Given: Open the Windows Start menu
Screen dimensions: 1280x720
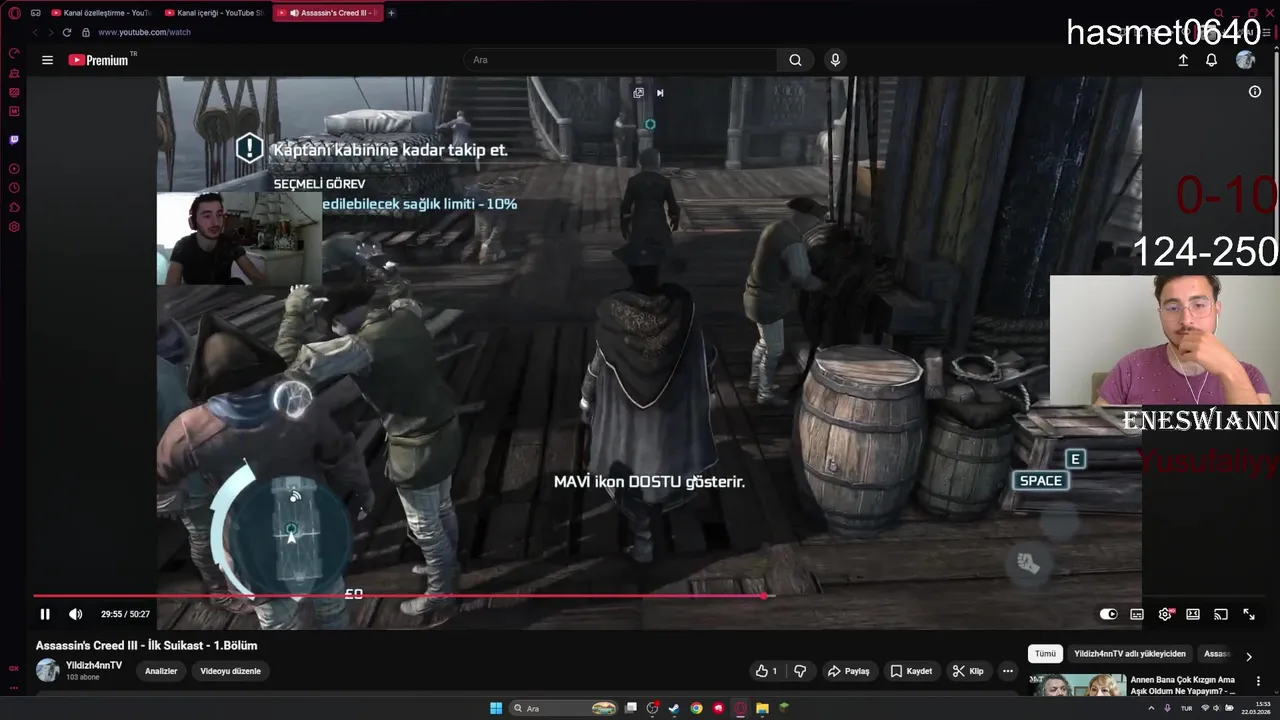Looking at the screenshot, I should pos(496,708).
